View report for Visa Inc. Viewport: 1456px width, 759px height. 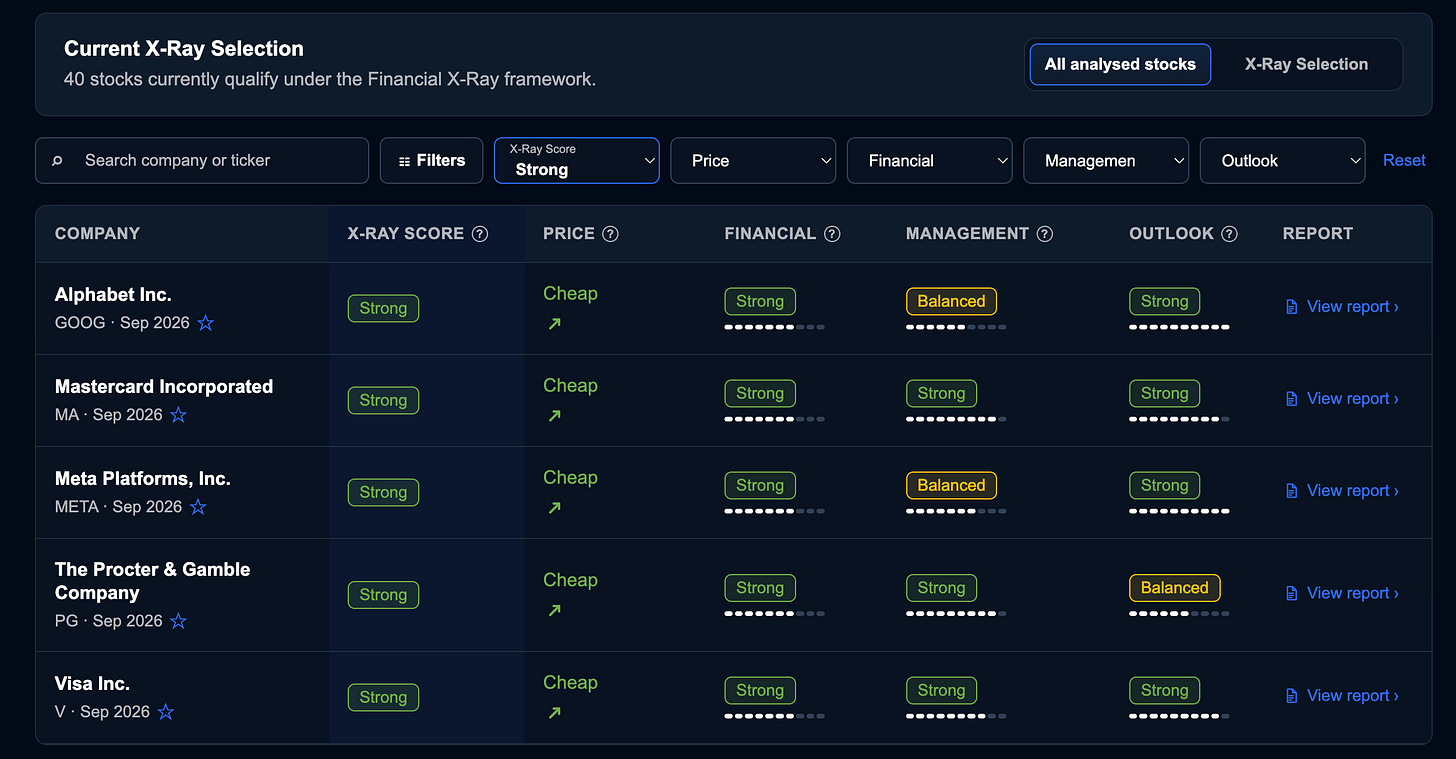click(1341, 696)
